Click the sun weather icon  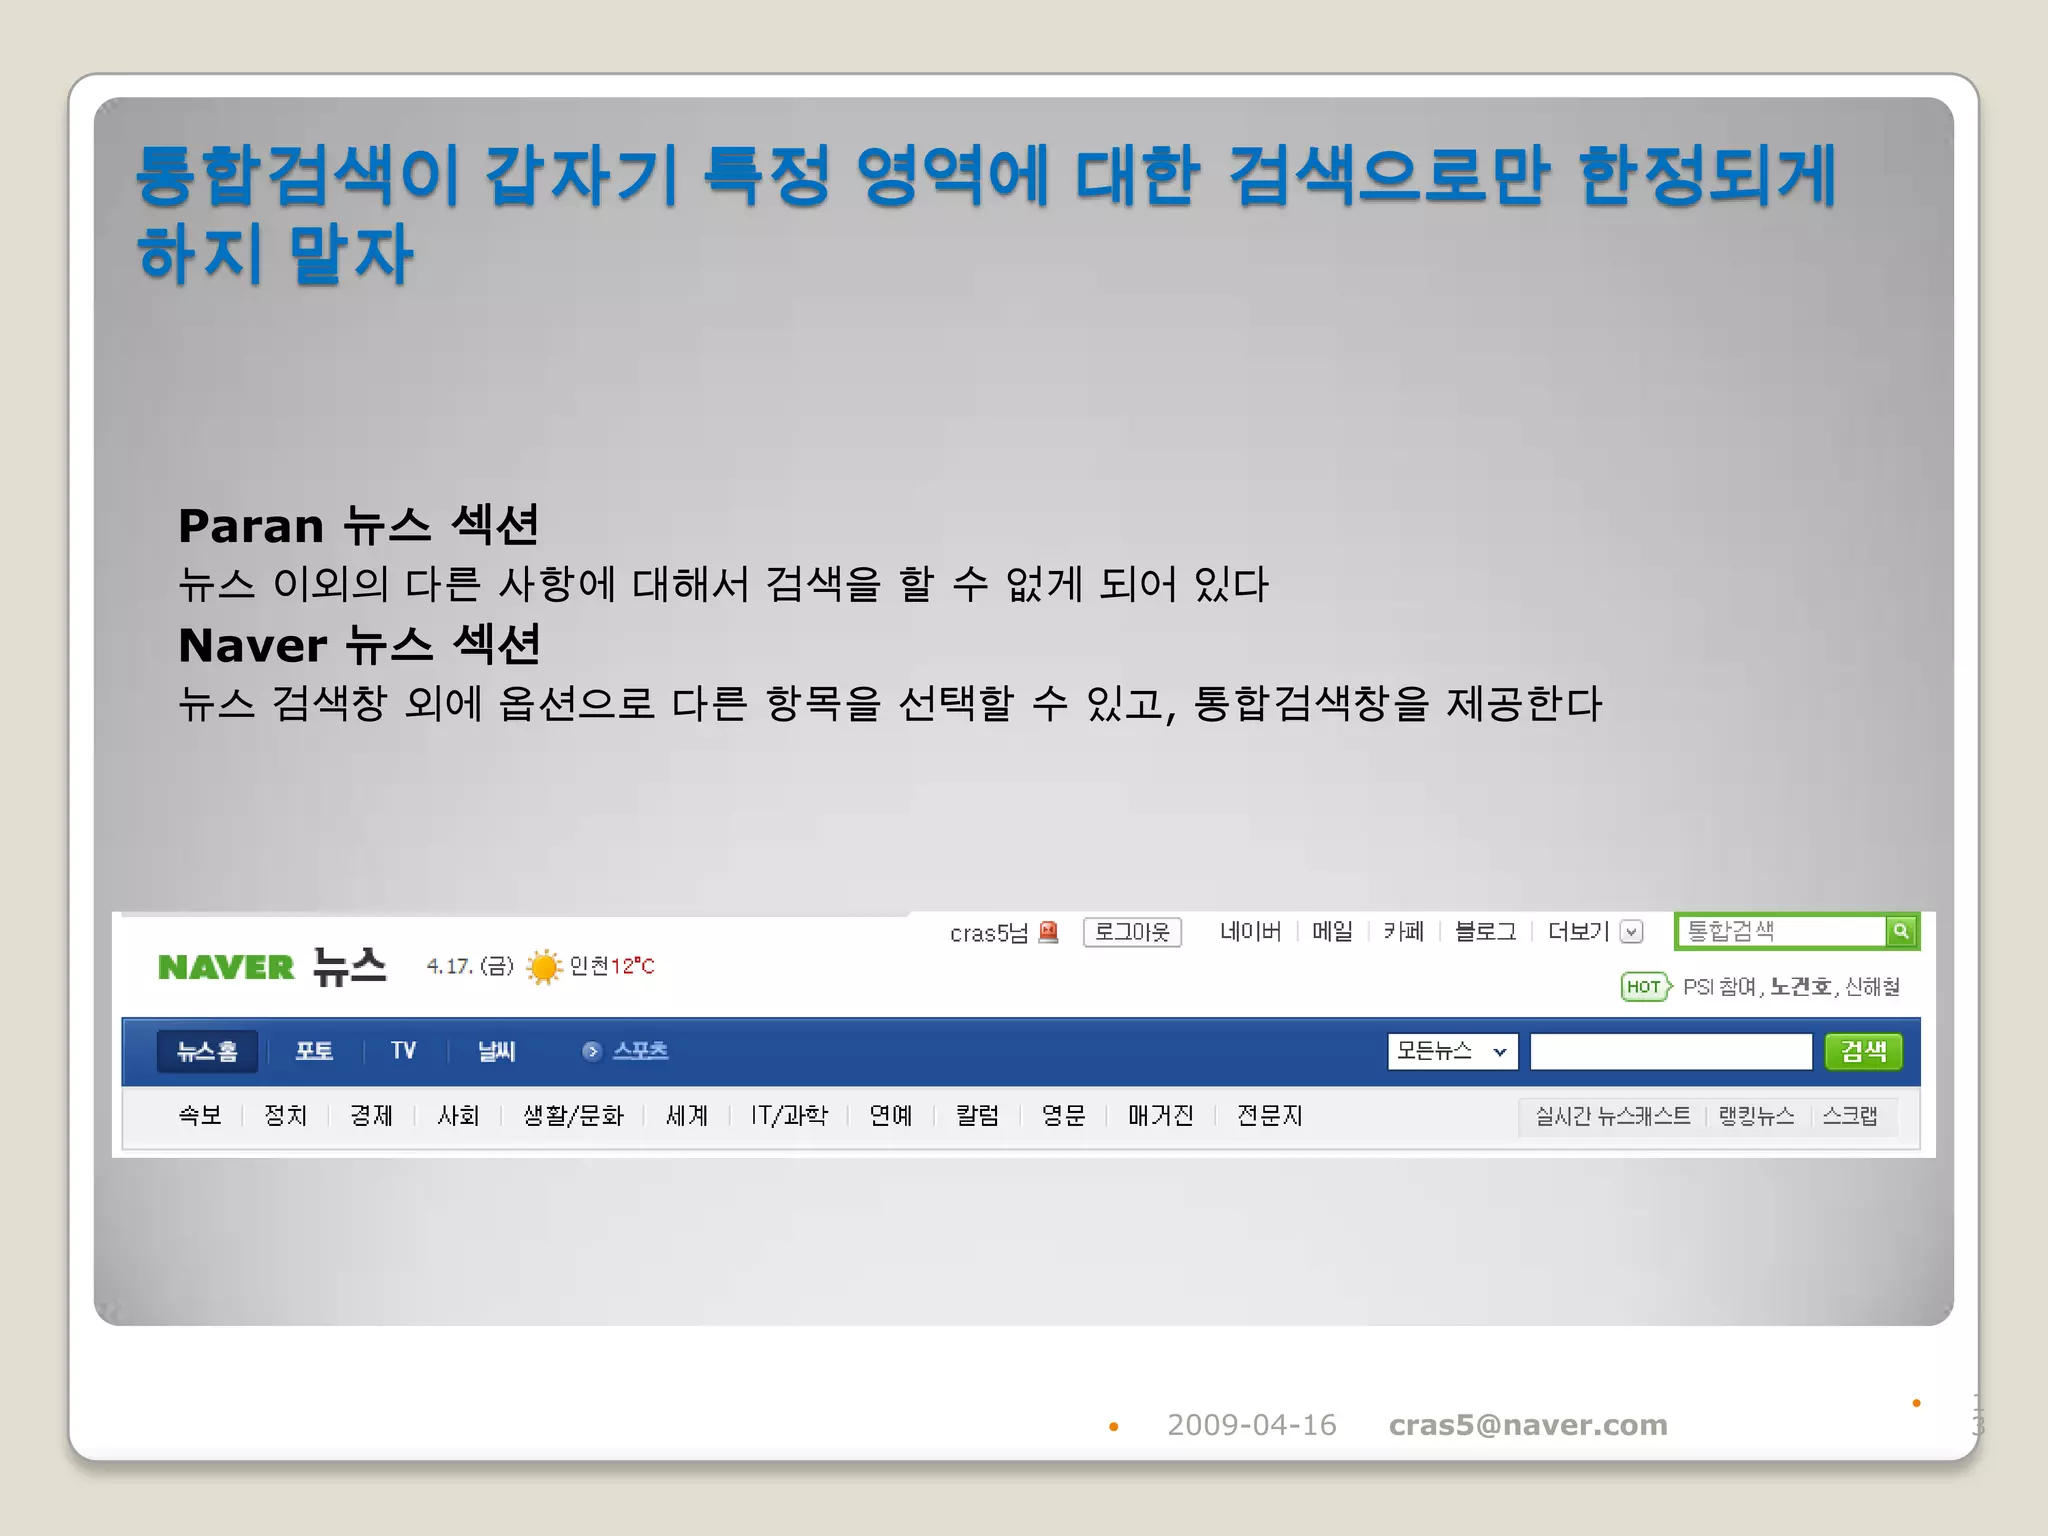pyautogui.click(x=544, y=966)
